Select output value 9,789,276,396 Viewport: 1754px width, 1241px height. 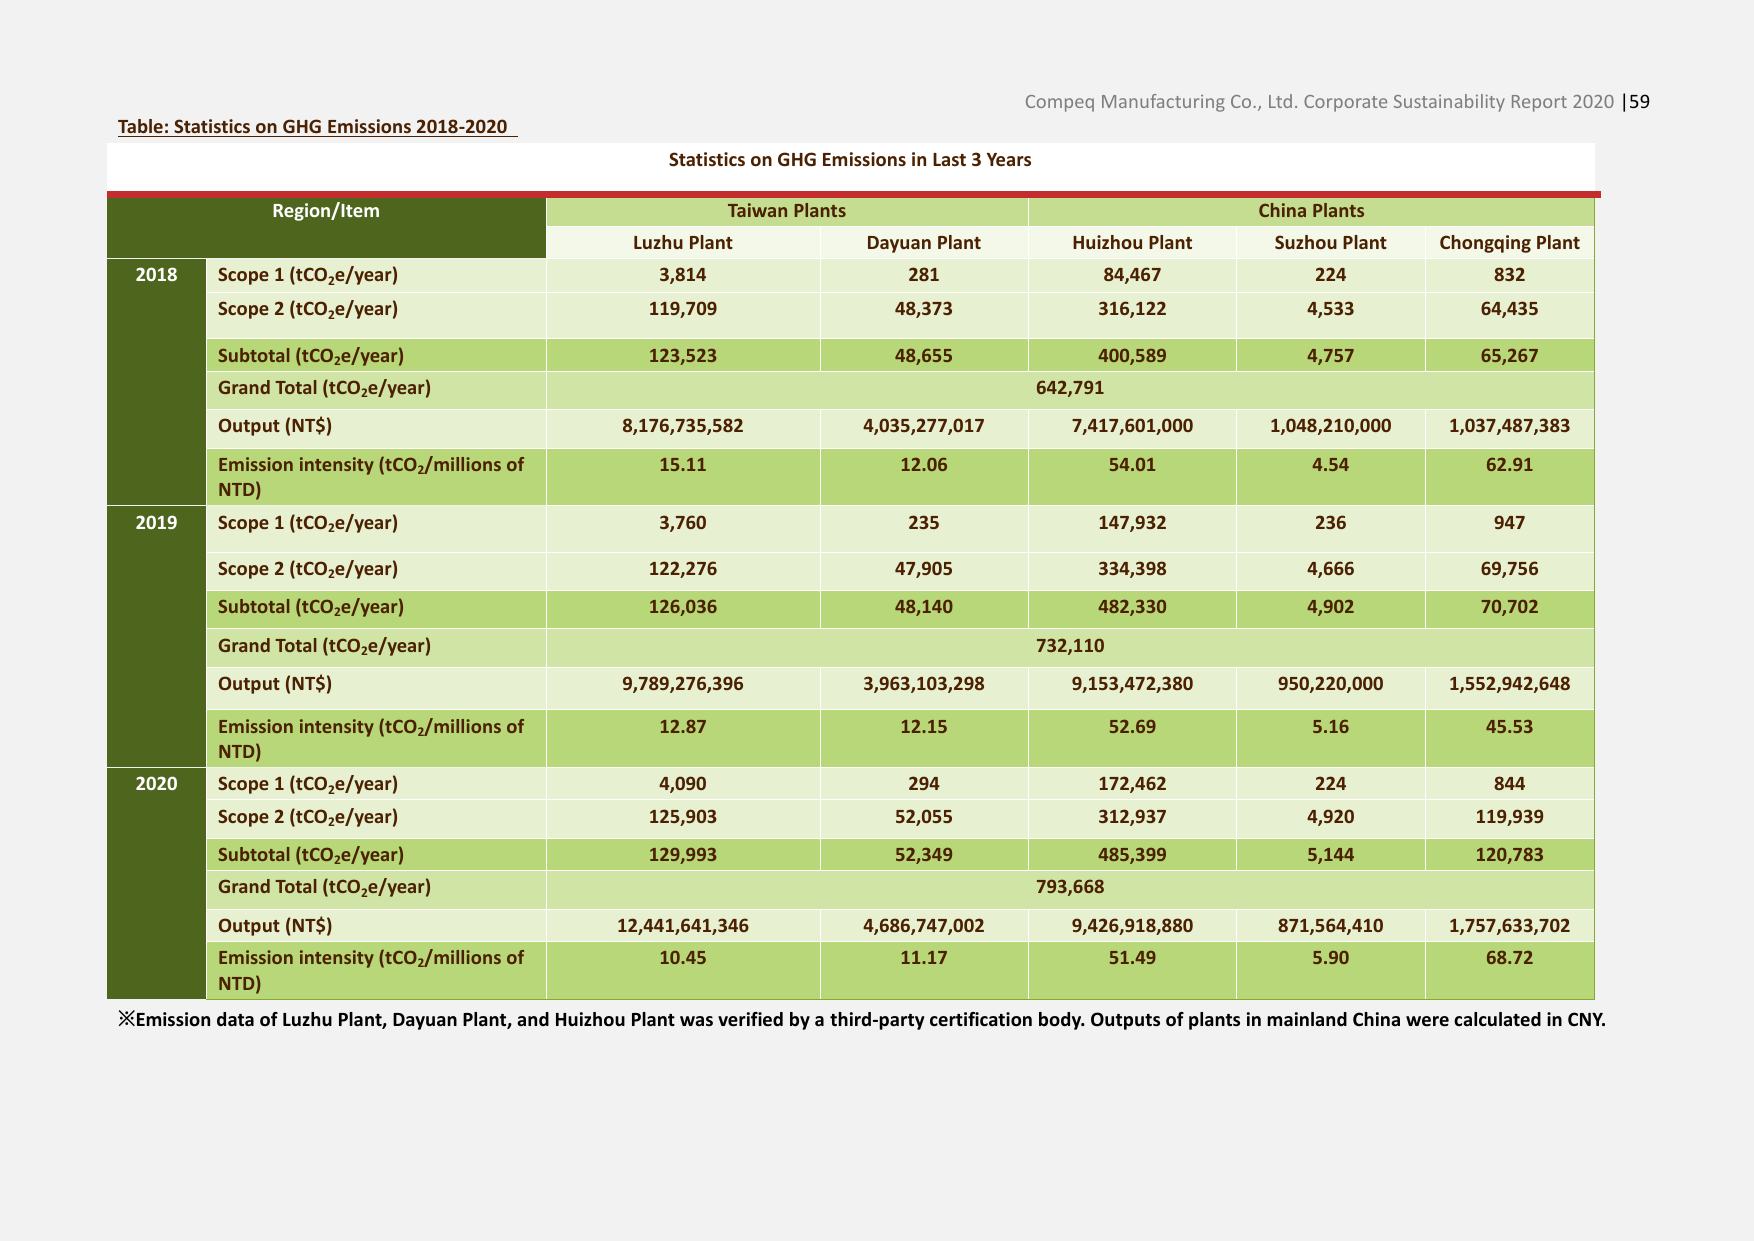click(x=683, y=684)
